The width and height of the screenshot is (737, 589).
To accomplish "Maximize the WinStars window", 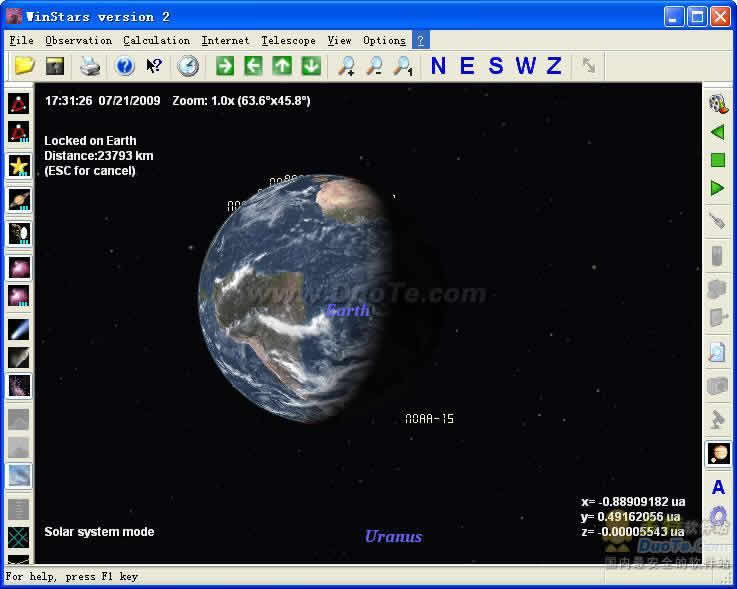I will 697,17.
